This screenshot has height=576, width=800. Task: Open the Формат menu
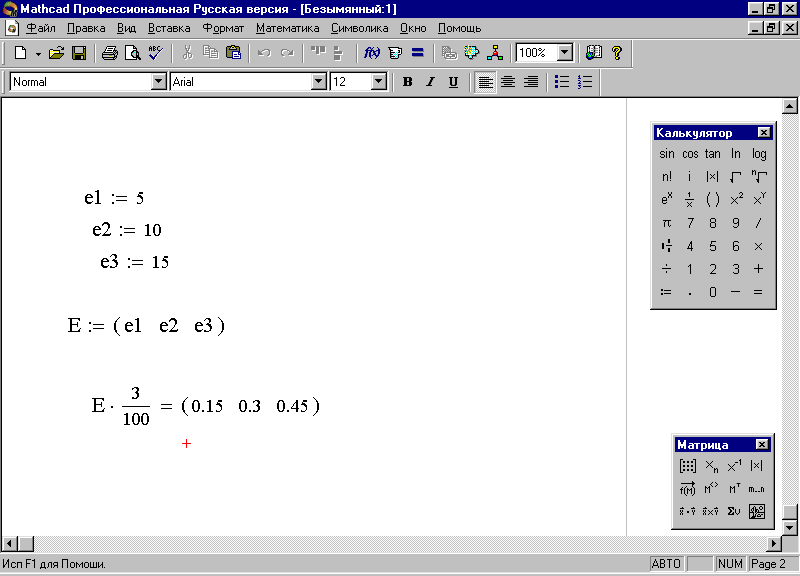pos(223,28)
